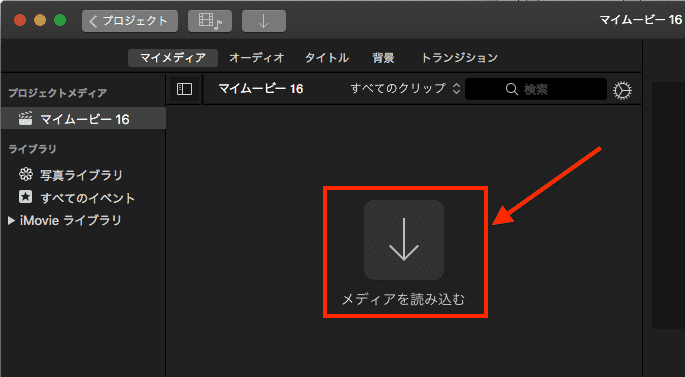Open the すべてのクリップ filter dropdown
The width and height of the screenshot is (685, 377).
[405, 89]
